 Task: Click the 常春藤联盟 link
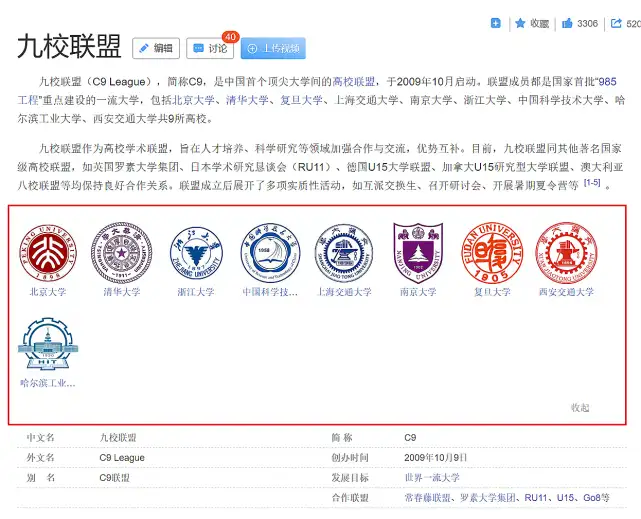point(428,497)
